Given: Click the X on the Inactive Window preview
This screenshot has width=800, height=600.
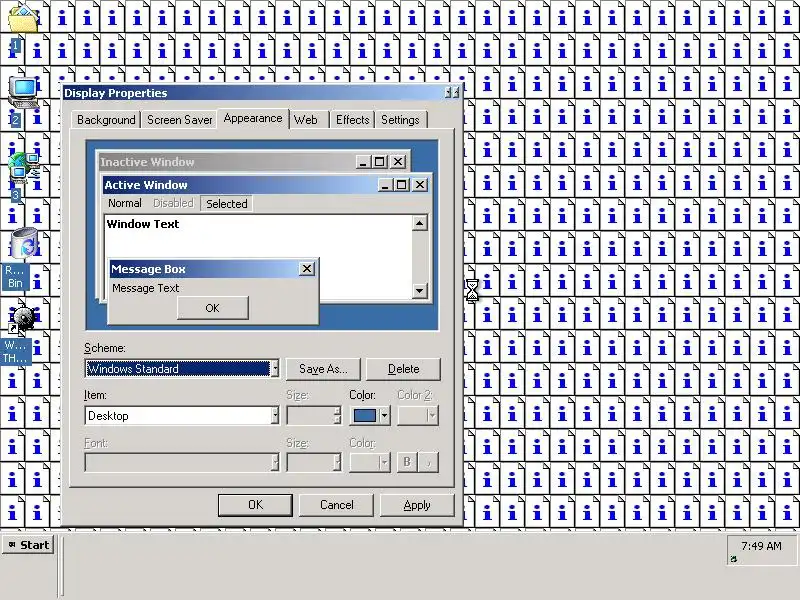Looking at the screenshot, I should click(398, 162).
